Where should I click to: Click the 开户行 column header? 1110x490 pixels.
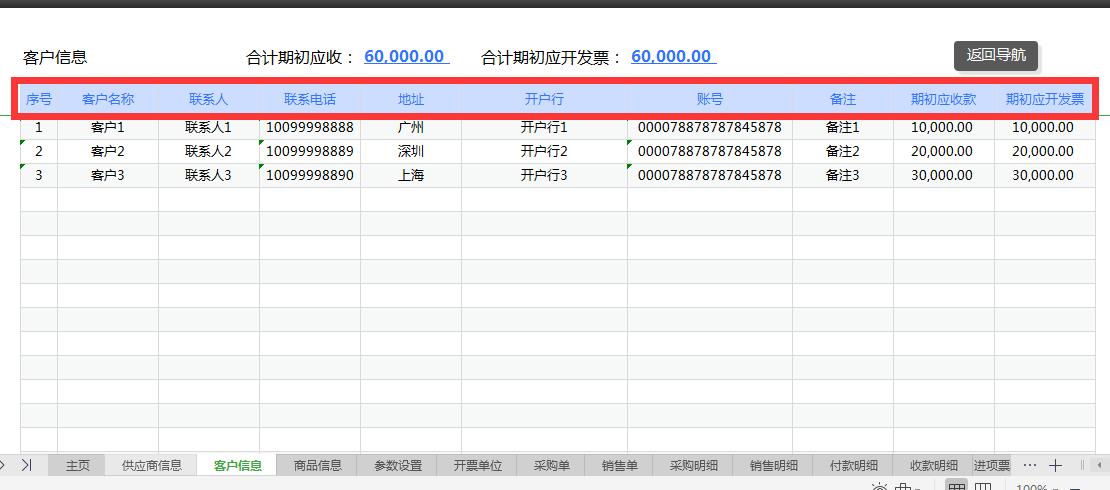(x=544, y=99)
